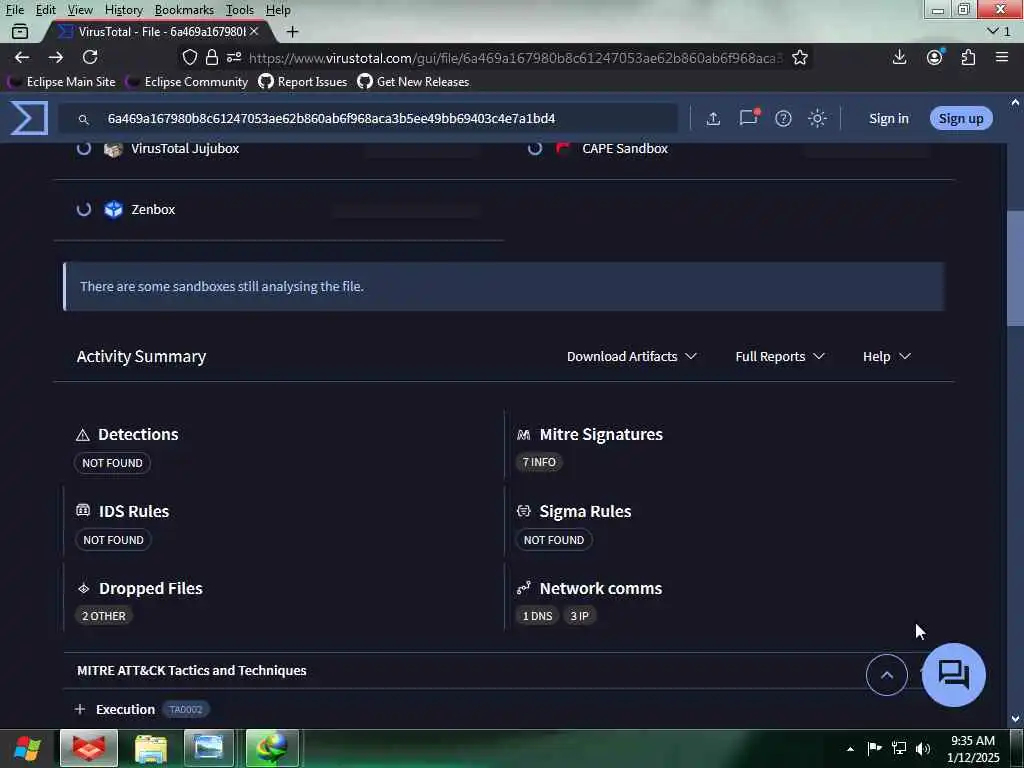
Task: Click the Sign up button
Action: click(961, 118)
